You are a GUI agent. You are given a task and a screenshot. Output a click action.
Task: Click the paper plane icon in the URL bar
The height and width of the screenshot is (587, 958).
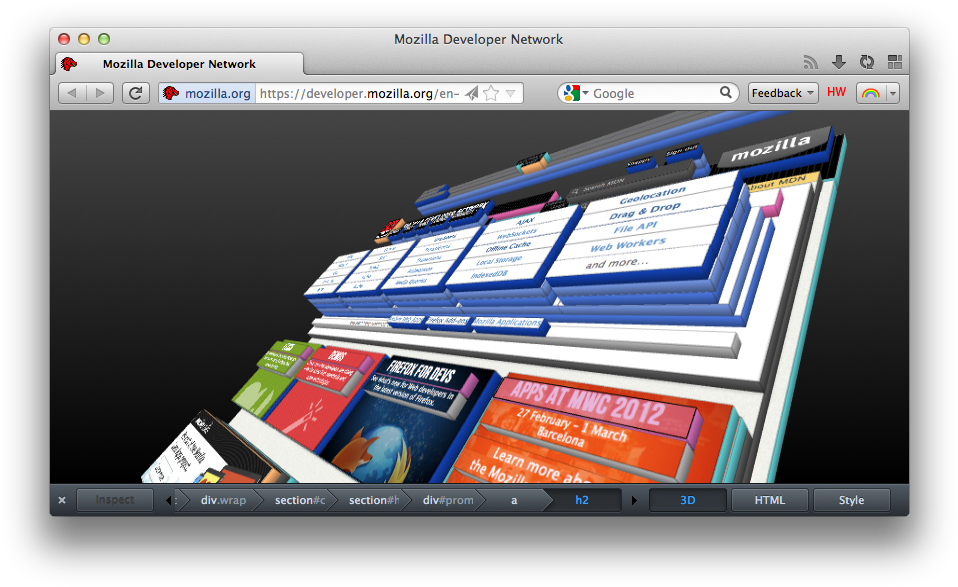pyautogui.click(x=471, y=93)
